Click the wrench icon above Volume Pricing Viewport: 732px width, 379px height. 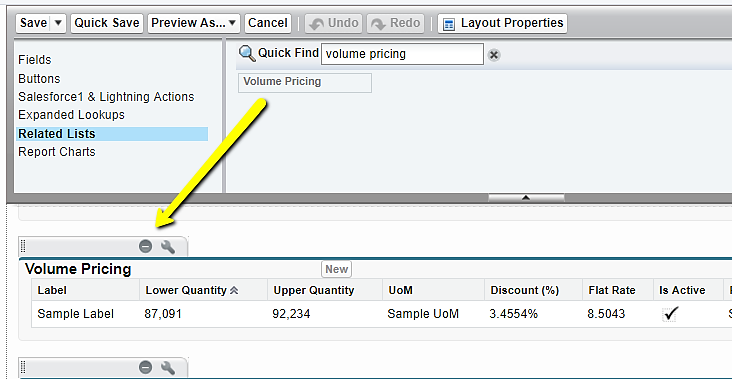(x=168, y=246)
